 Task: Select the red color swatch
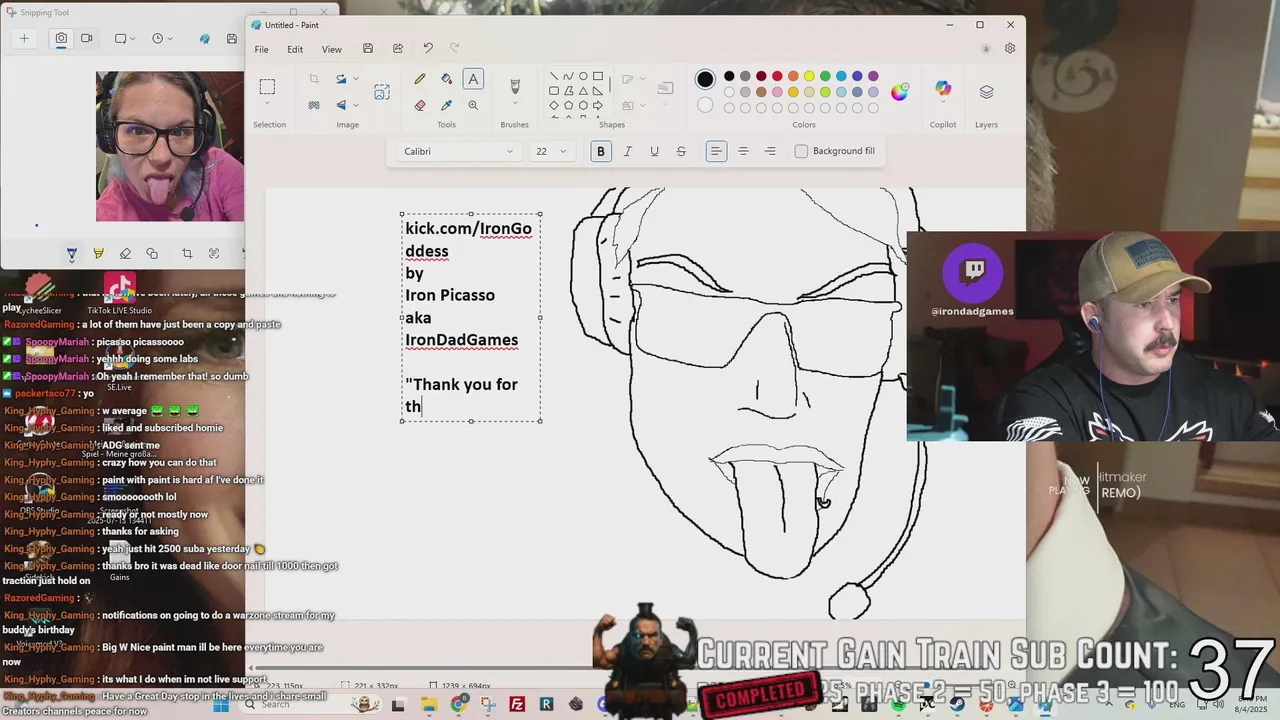coord(777,76)
